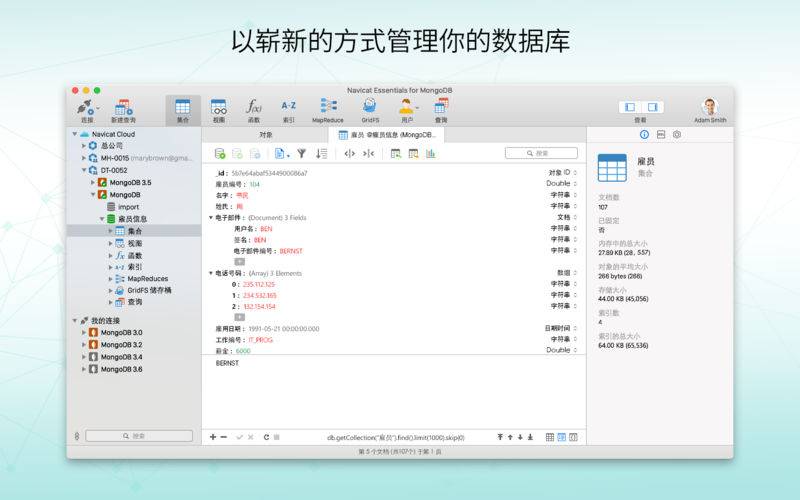
Task: Open the 查询 query toolbar icon
Action: 441,111
